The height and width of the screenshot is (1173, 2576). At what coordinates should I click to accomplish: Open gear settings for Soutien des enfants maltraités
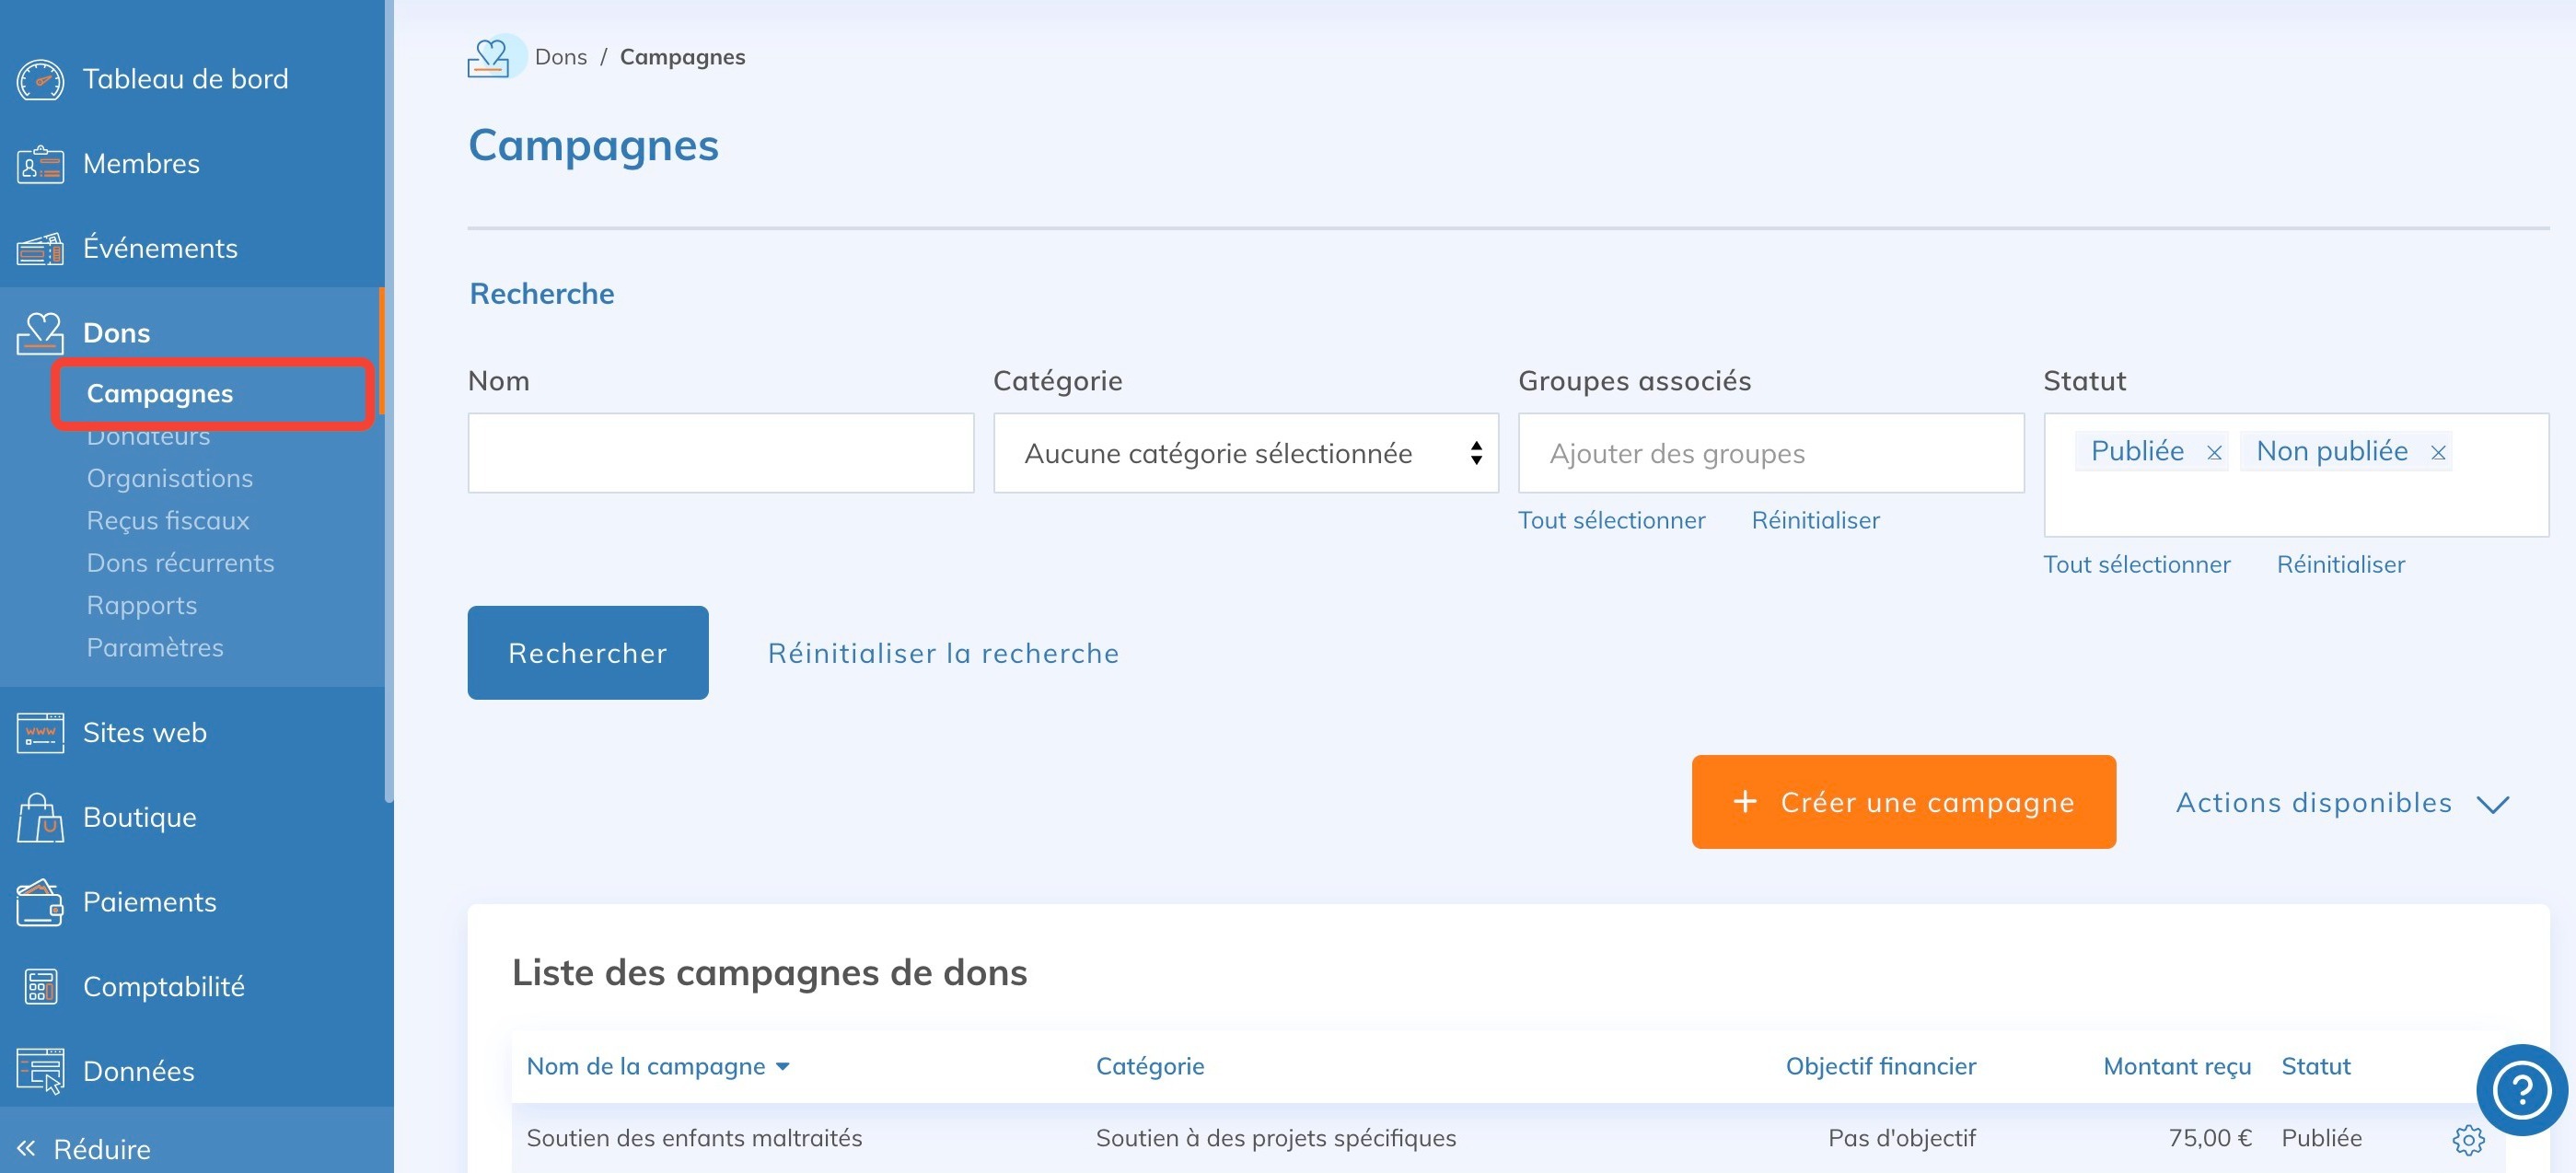pos(2467,1139)
